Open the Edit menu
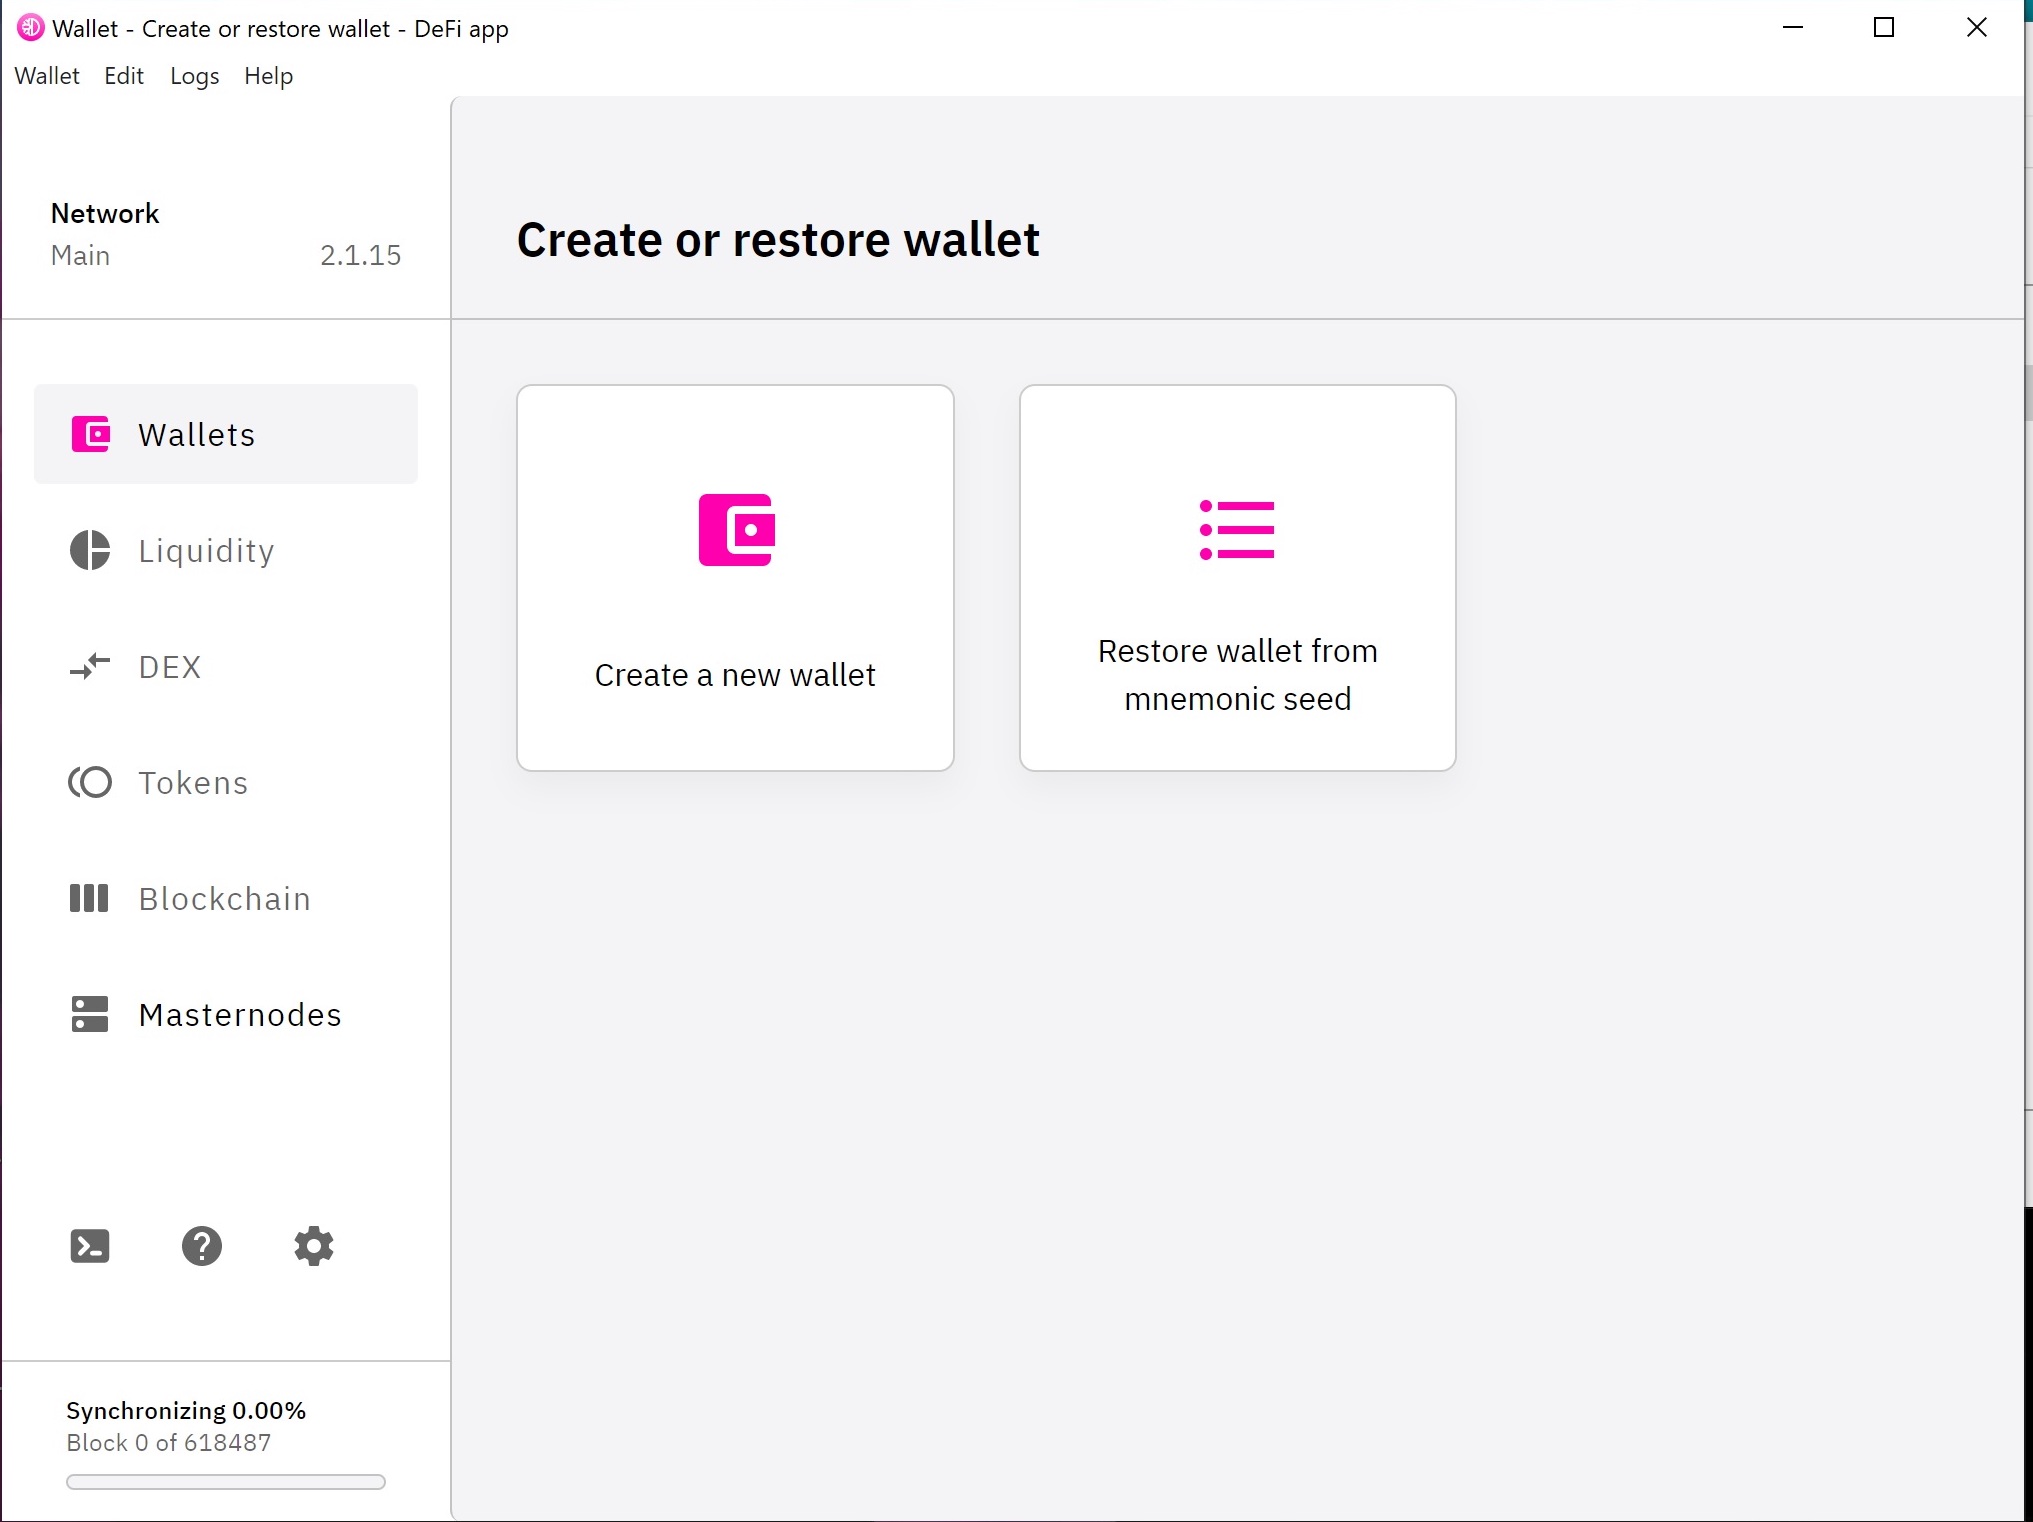This screenshot has width=2033, height=1522. pyautogui.click(x=124, y=76)
